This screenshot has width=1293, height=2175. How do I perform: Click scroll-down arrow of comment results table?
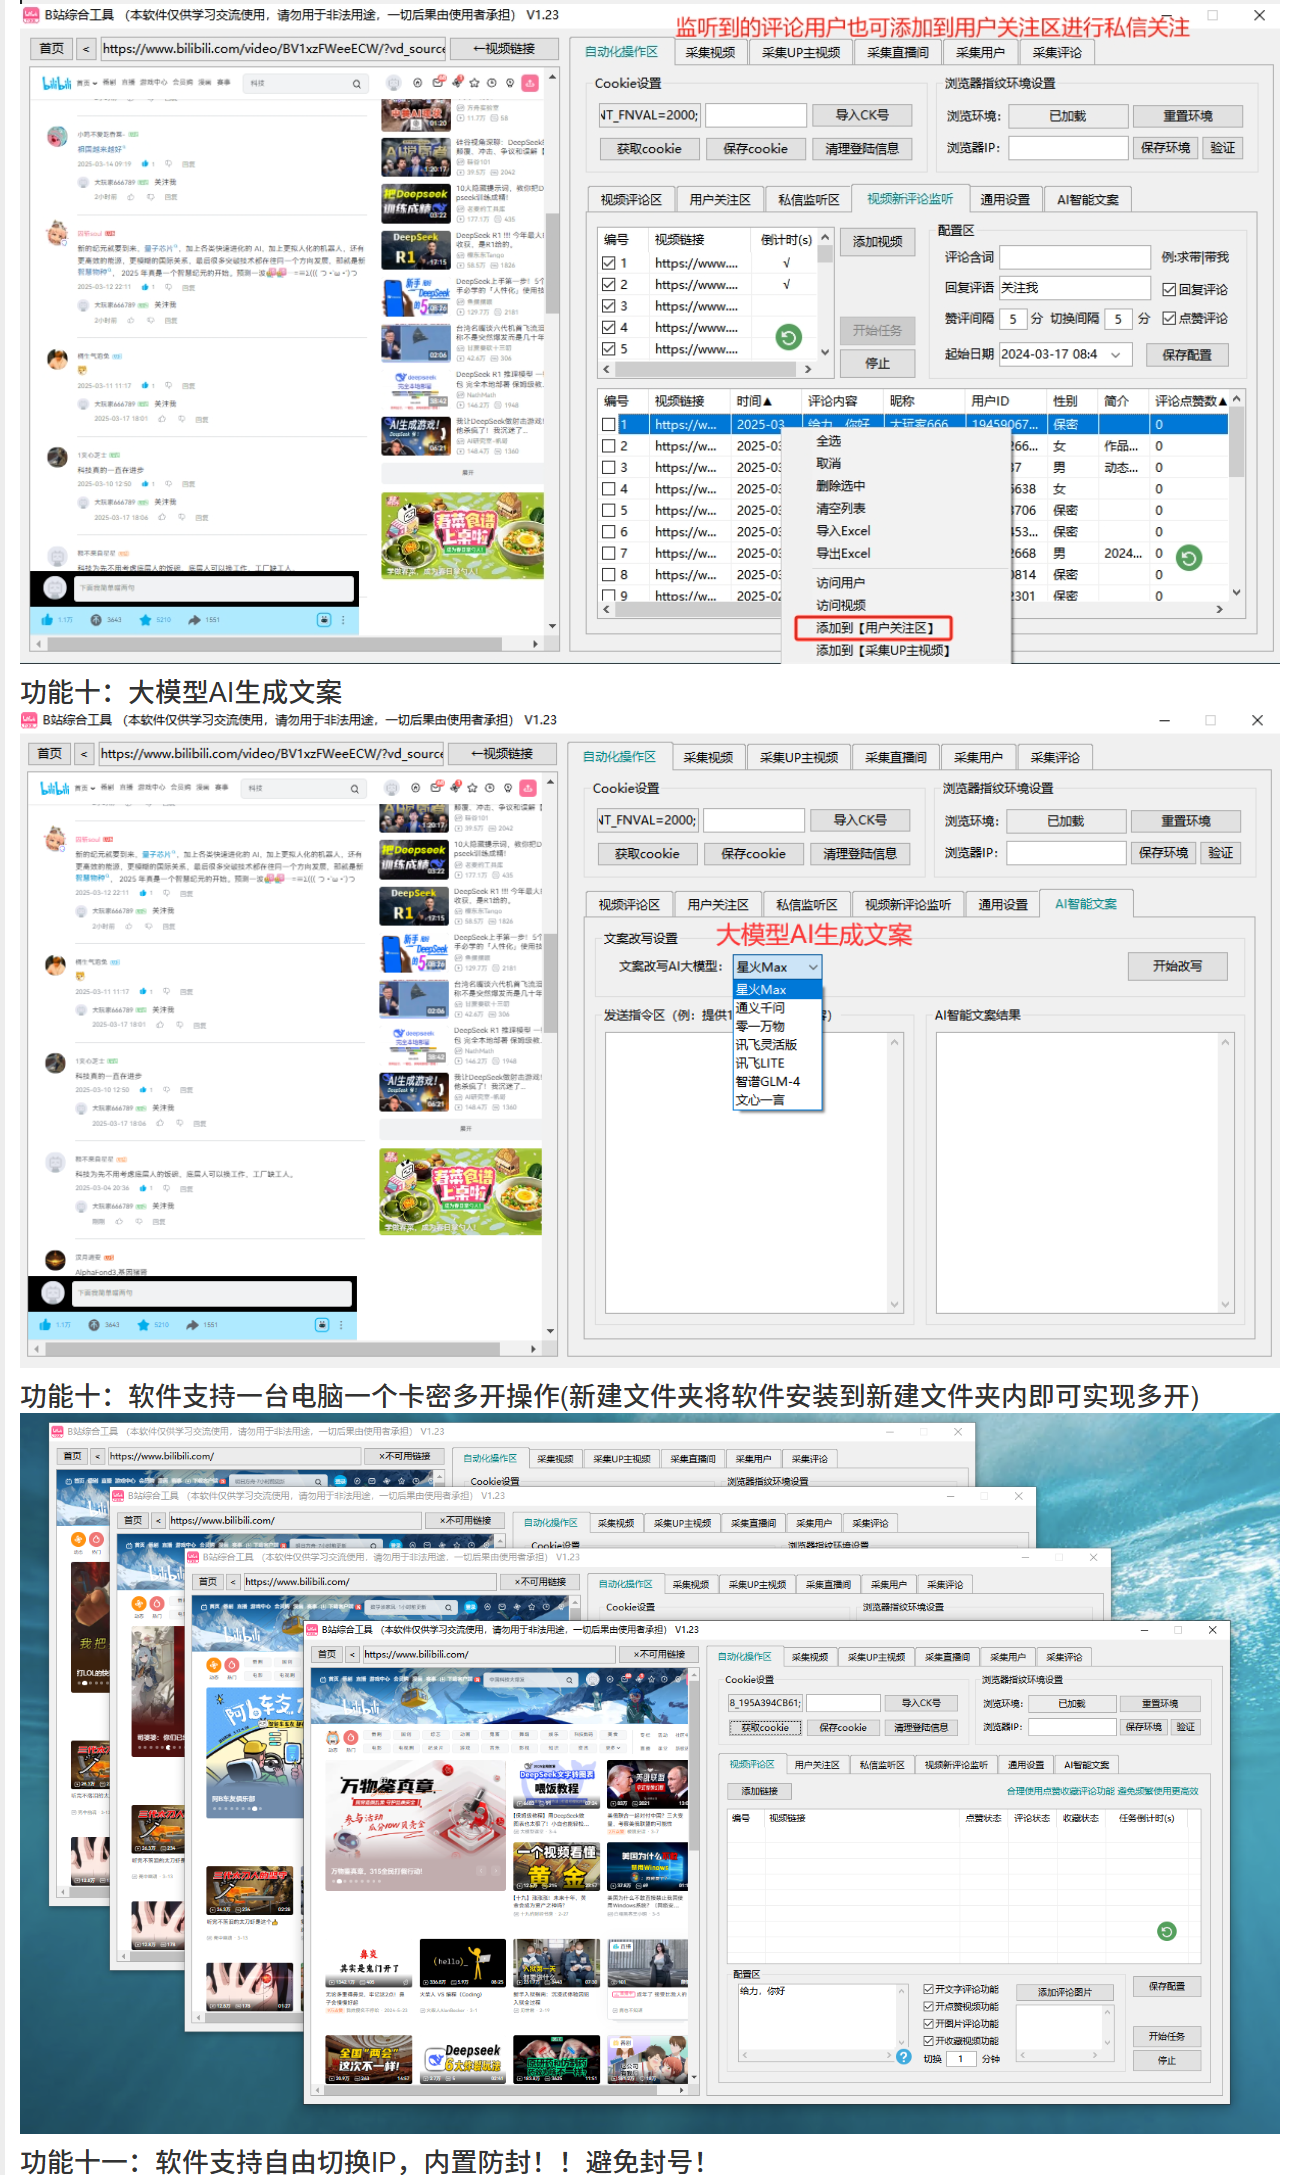click(x=1236, y=592)
